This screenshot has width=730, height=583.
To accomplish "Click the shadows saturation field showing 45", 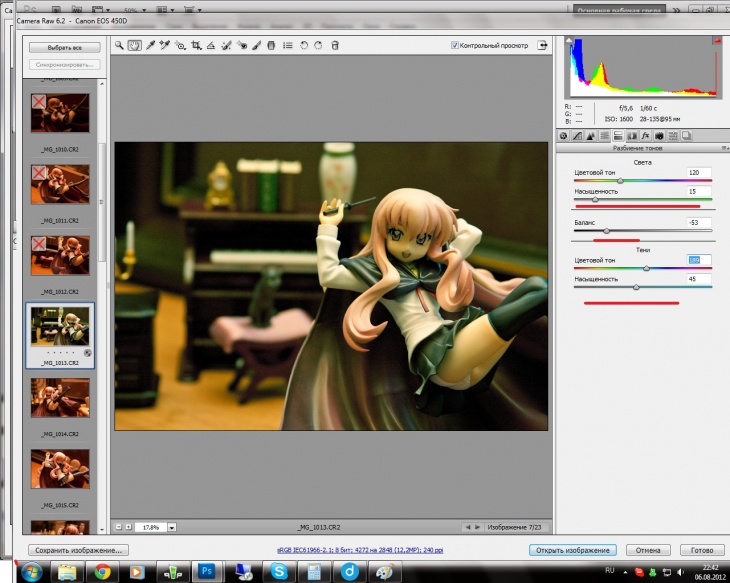I will [x=699, y=278].
